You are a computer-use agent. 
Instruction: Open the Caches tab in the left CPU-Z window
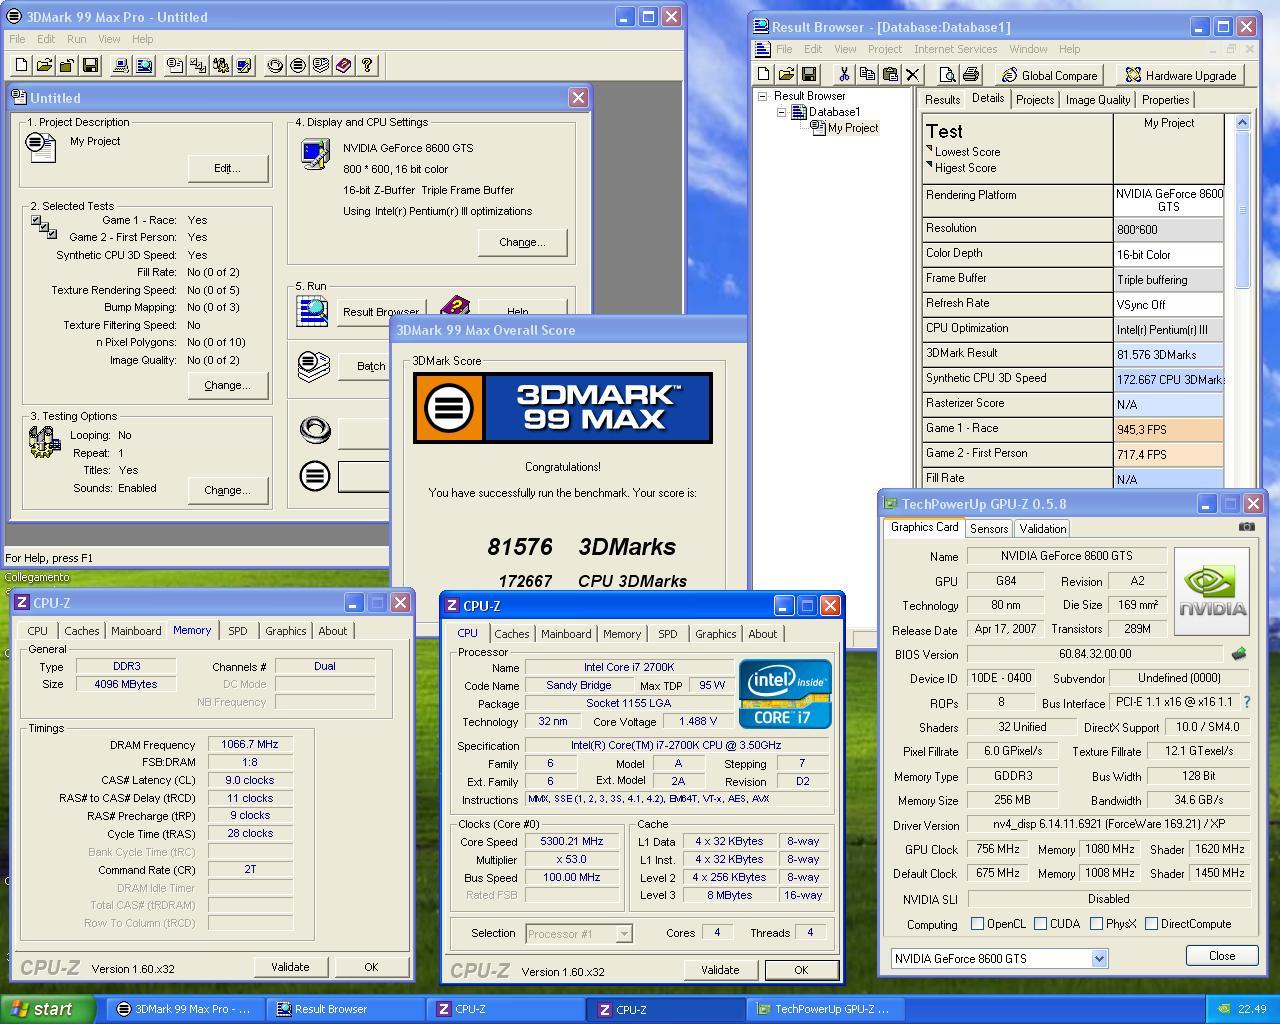coord(82,631)
